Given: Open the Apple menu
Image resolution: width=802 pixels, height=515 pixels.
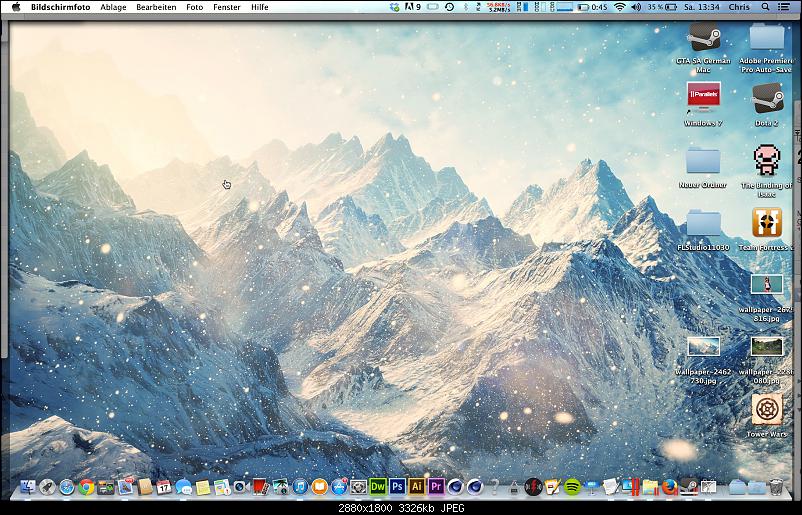Looking at the screenshot, I should pos(16,7).
